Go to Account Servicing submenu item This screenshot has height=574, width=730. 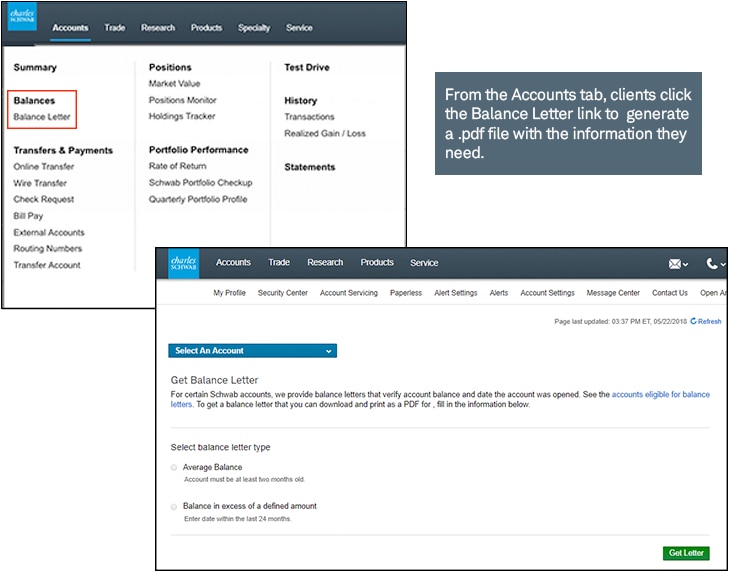(x=349, y=293)
